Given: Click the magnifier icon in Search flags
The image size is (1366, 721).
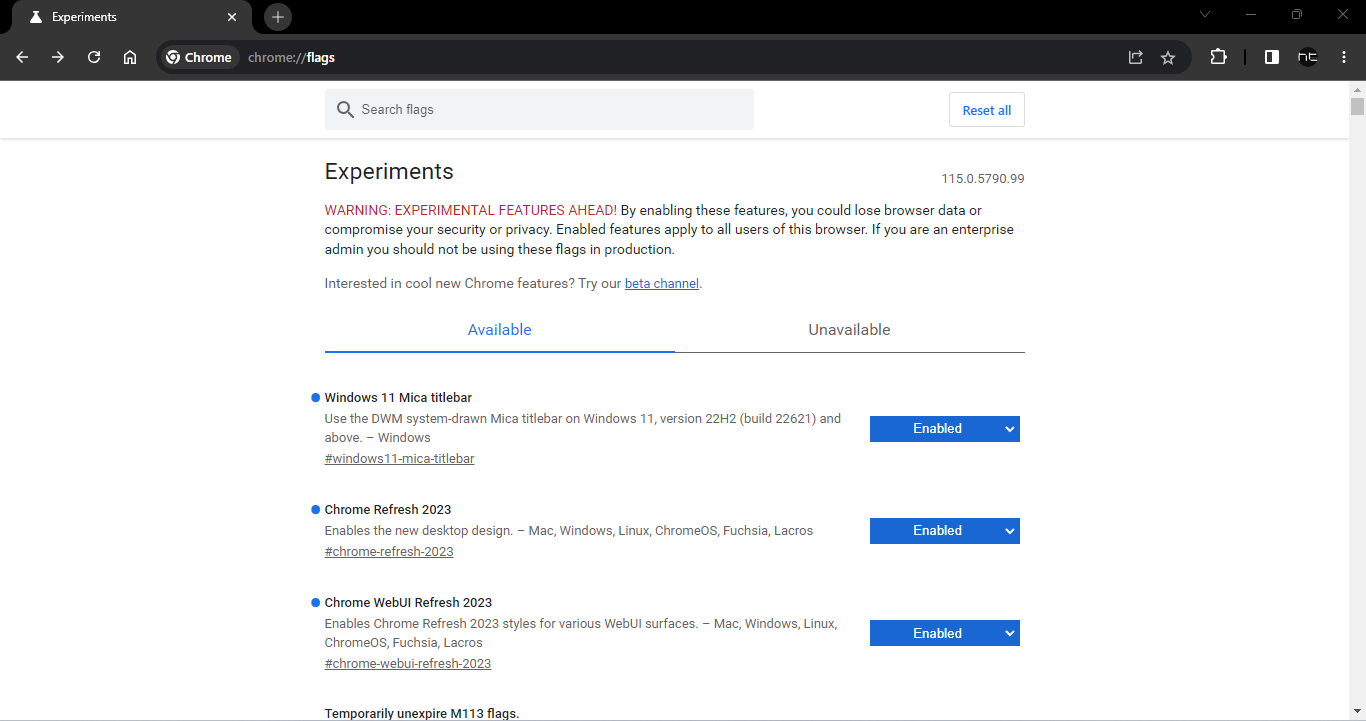Looking at the screenshot, I should 345,110.
